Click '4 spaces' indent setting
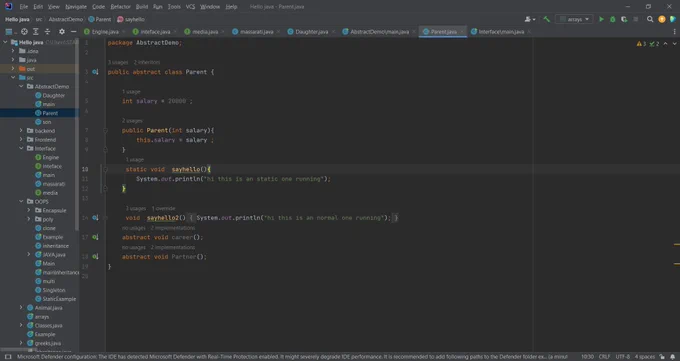 (x=645, y=357)
